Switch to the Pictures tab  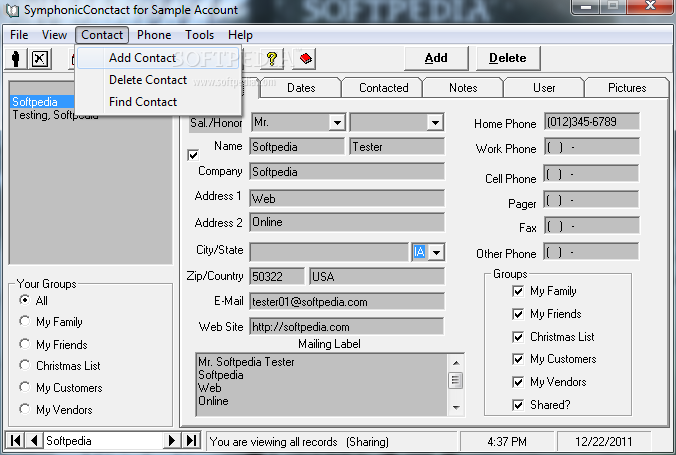tap(627, 88)
